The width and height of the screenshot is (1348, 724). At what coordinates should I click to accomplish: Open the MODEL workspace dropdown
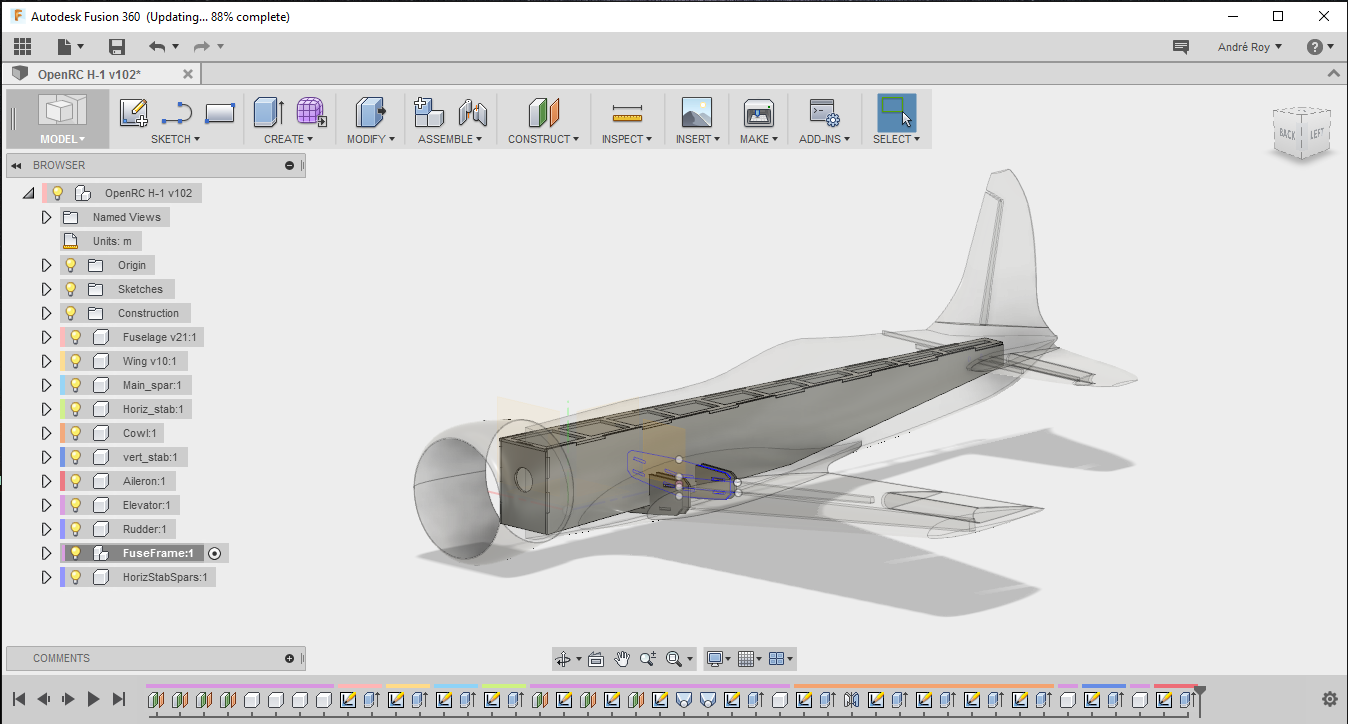pos(62,139)
